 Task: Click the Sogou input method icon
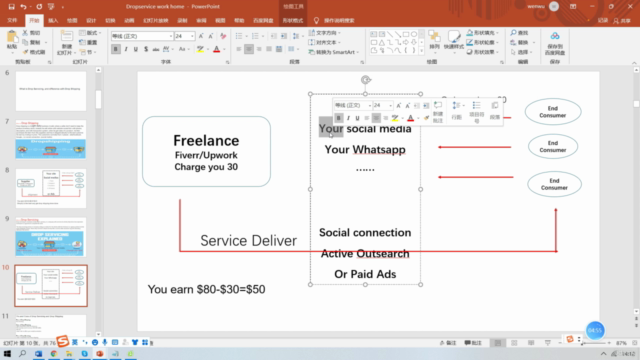tap(62, 341)
